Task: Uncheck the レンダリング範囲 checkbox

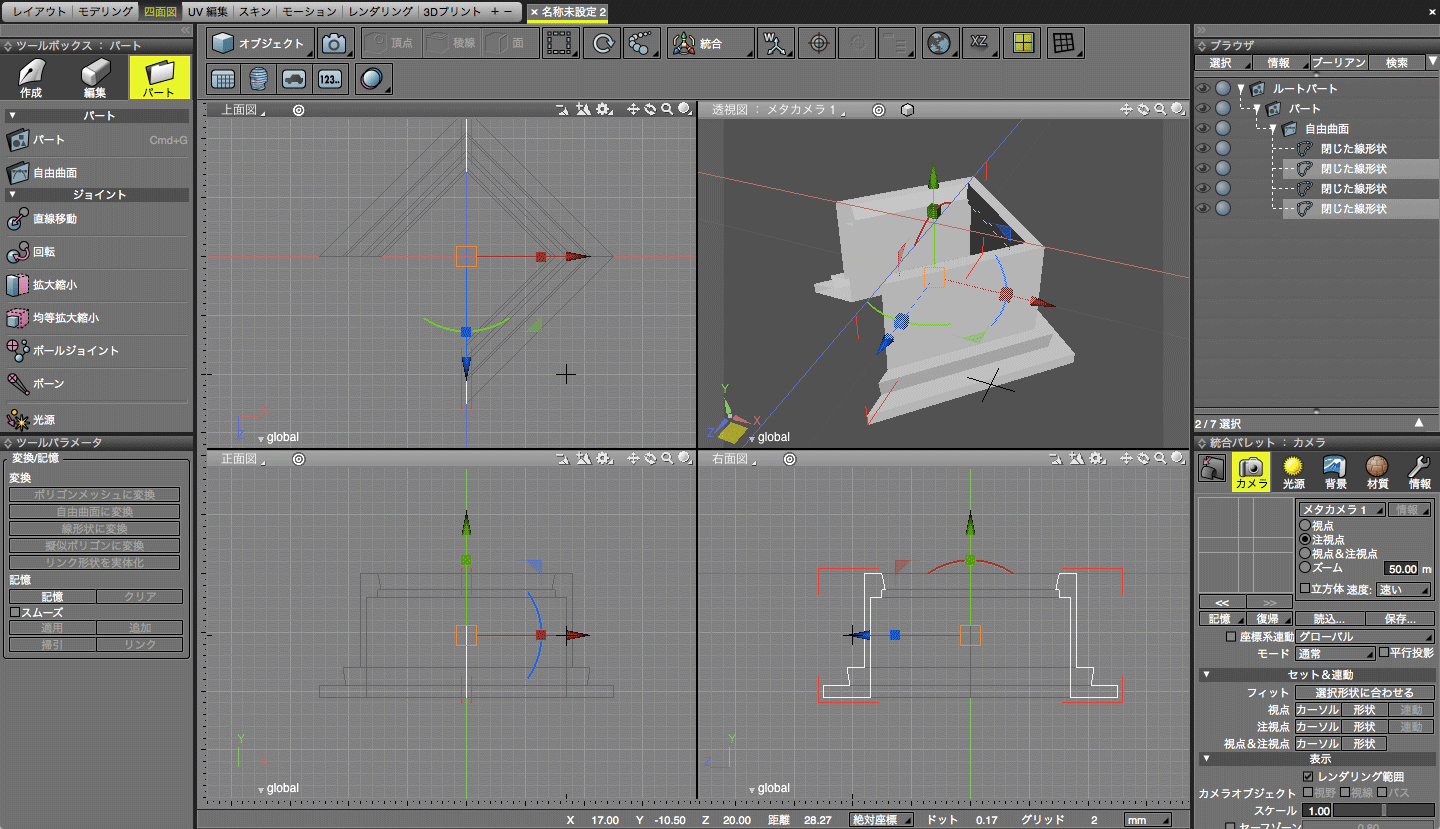Action: (1308, 776)
